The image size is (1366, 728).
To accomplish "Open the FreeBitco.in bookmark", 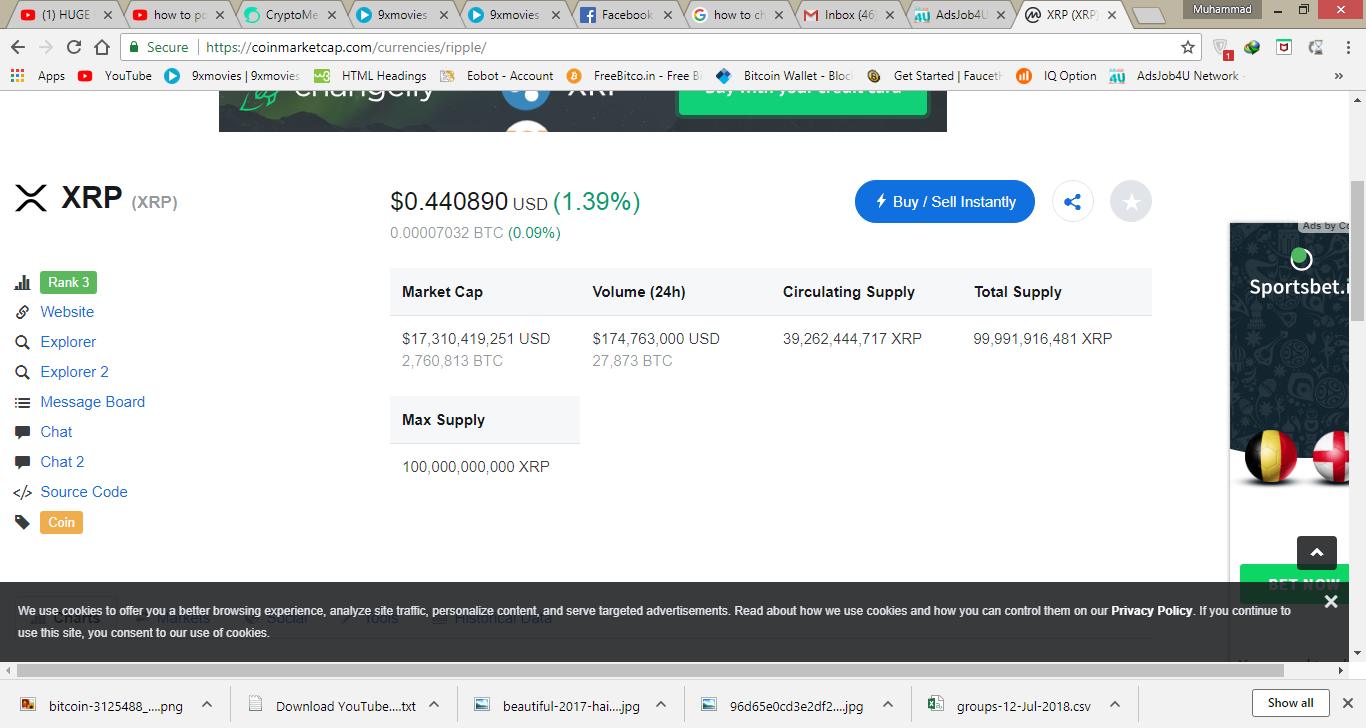I will point(634,76).
